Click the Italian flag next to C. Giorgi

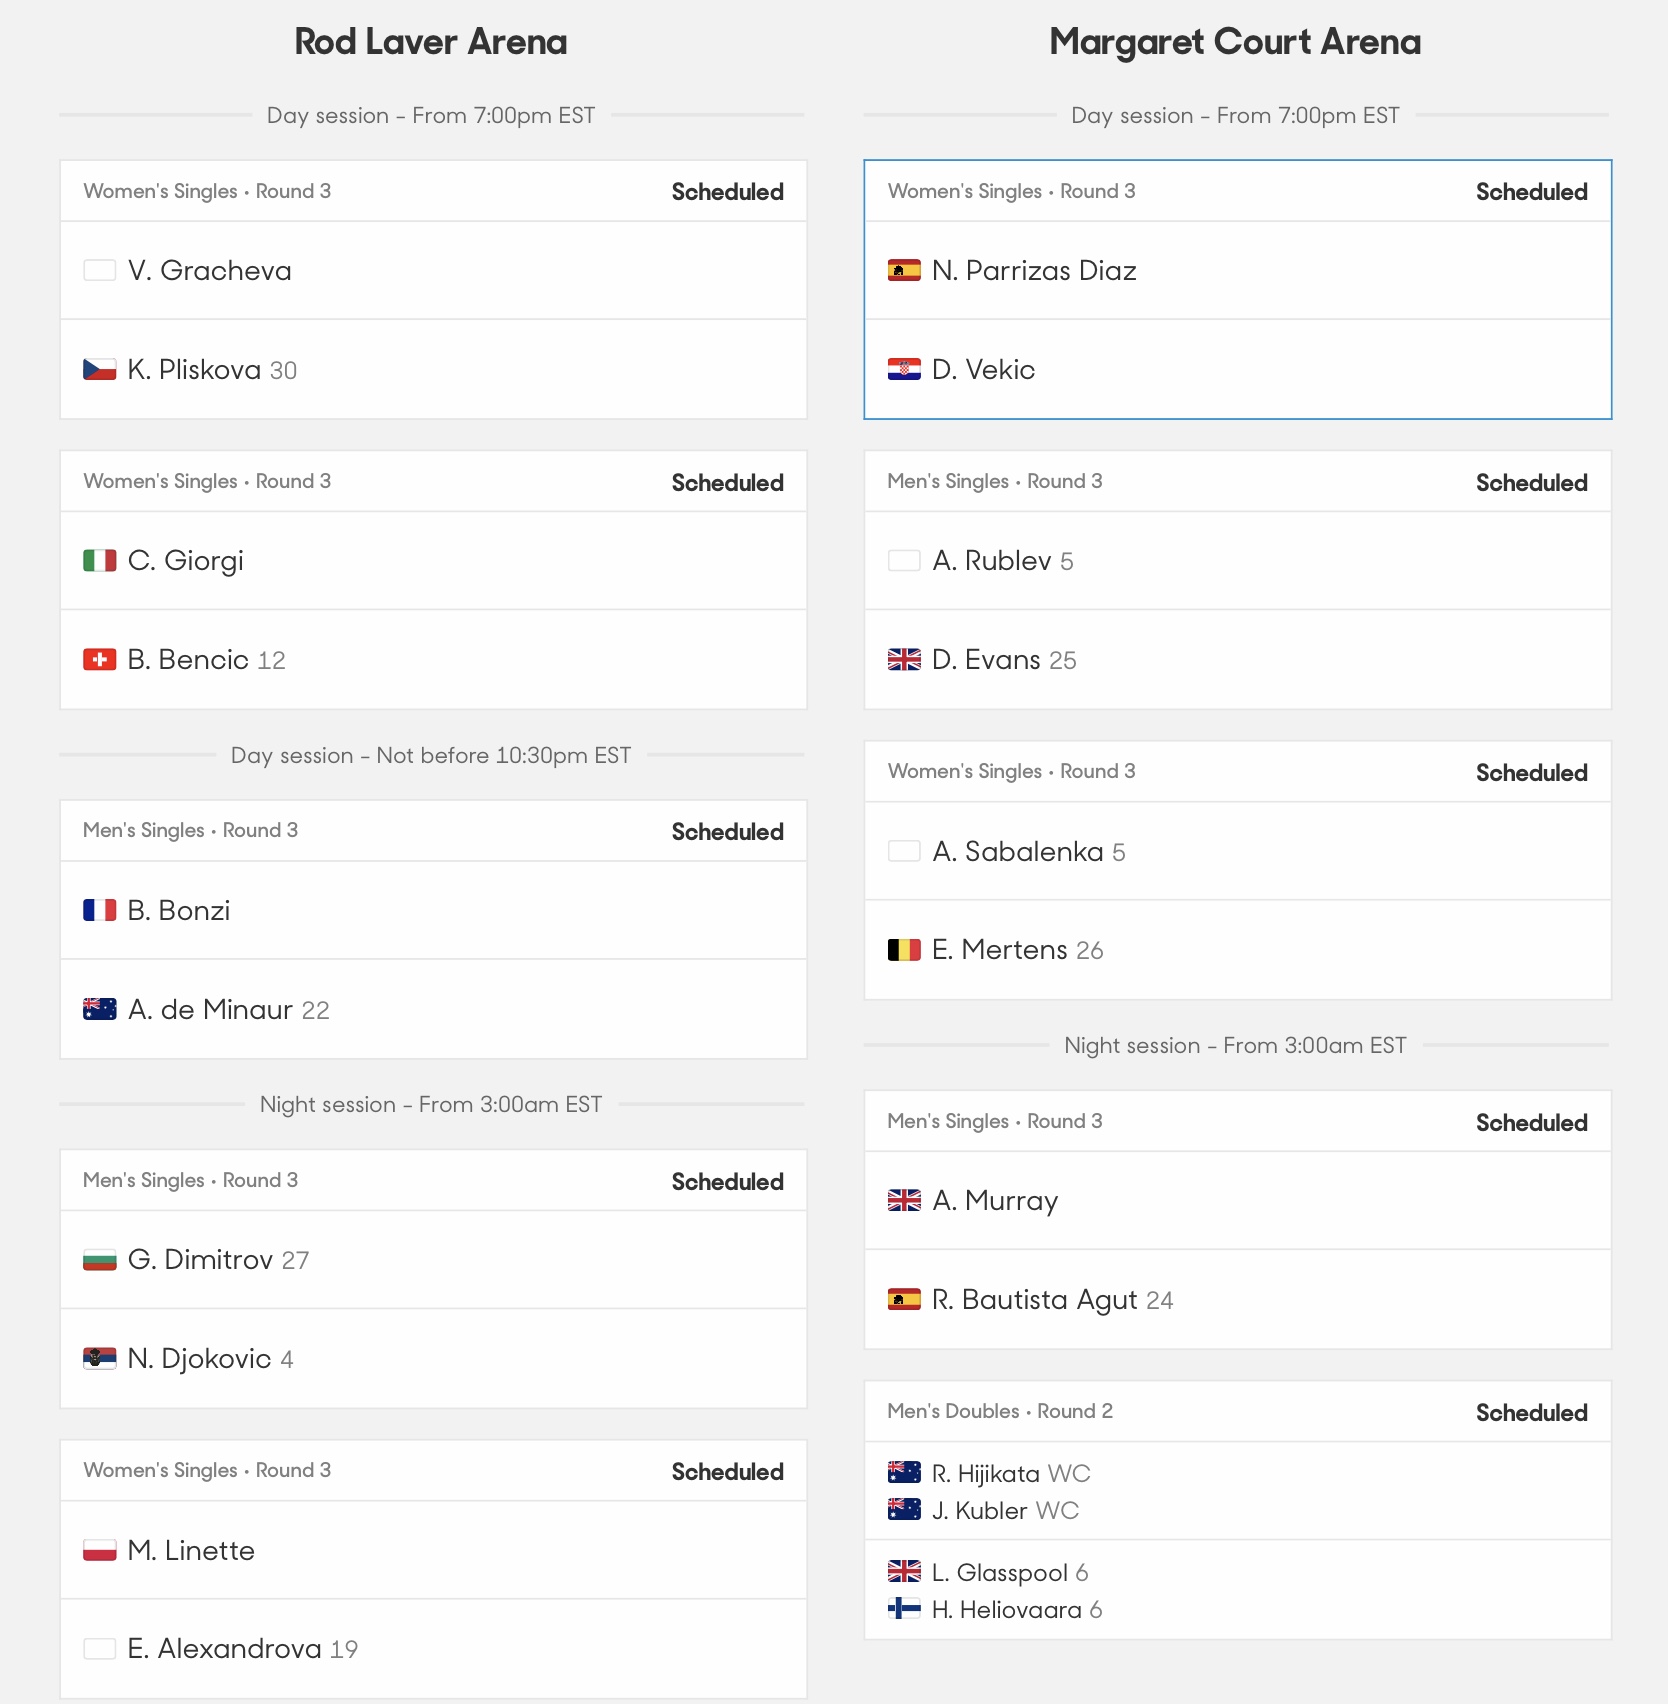click(99, 560)
